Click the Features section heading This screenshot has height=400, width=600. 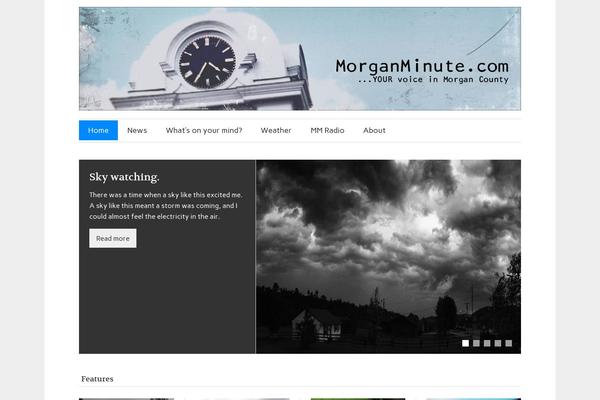point(97,379)
